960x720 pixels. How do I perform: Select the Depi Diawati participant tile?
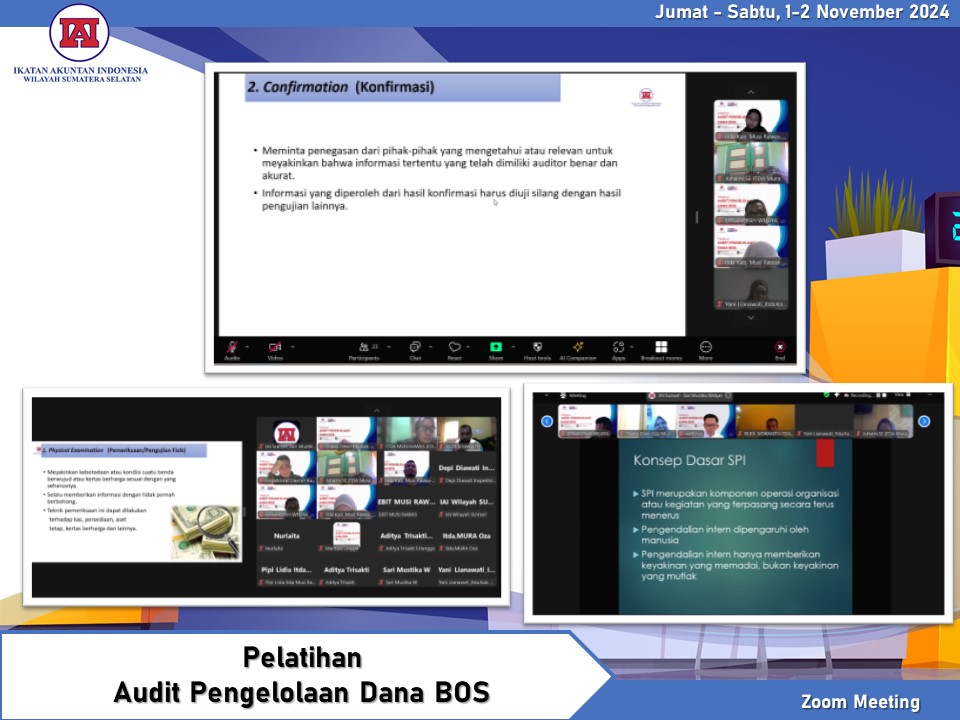click(x=467, y=469)
